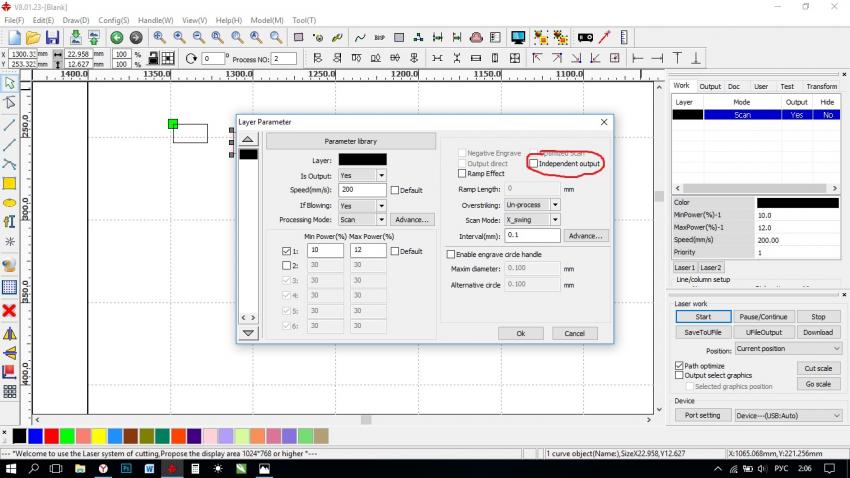Select the yellow Ellipse drawing tool
This screenshot has height=478, width=850.
(10, 203)
